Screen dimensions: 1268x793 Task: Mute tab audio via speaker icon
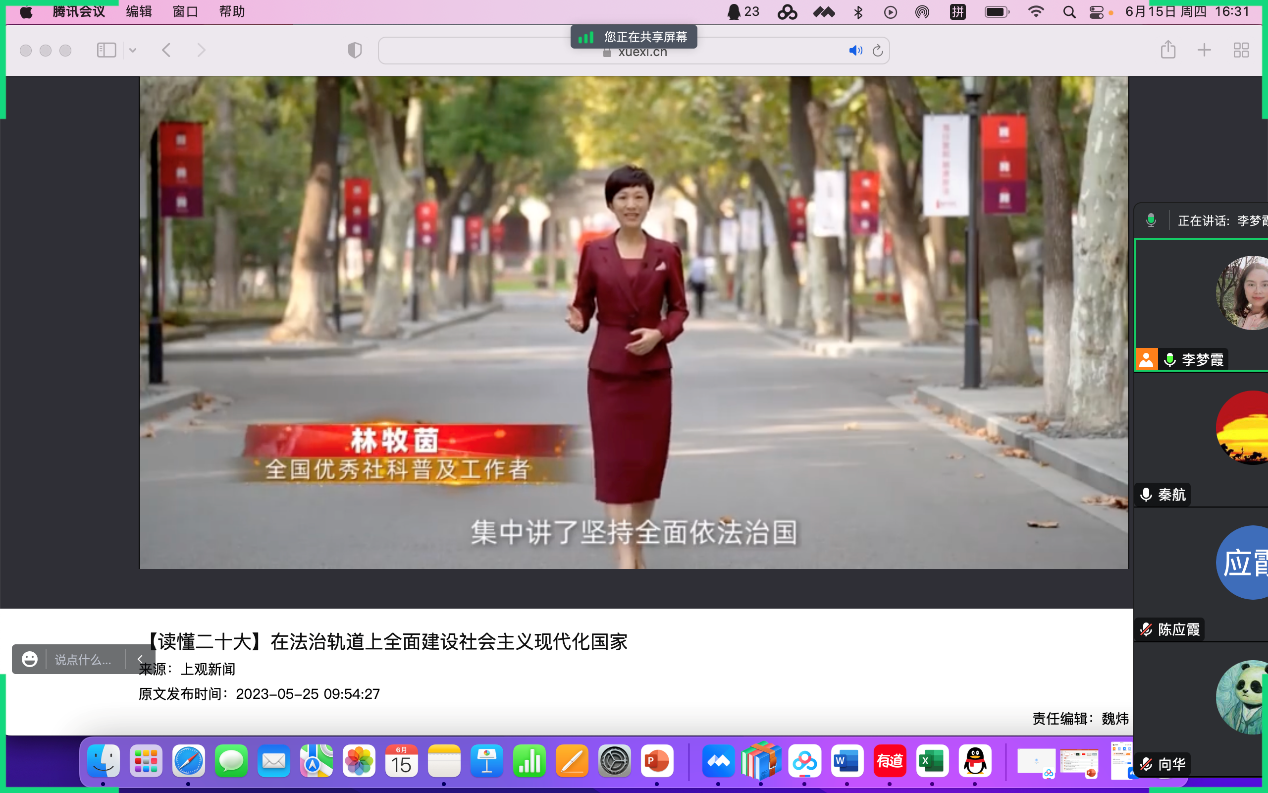[855, 51]
